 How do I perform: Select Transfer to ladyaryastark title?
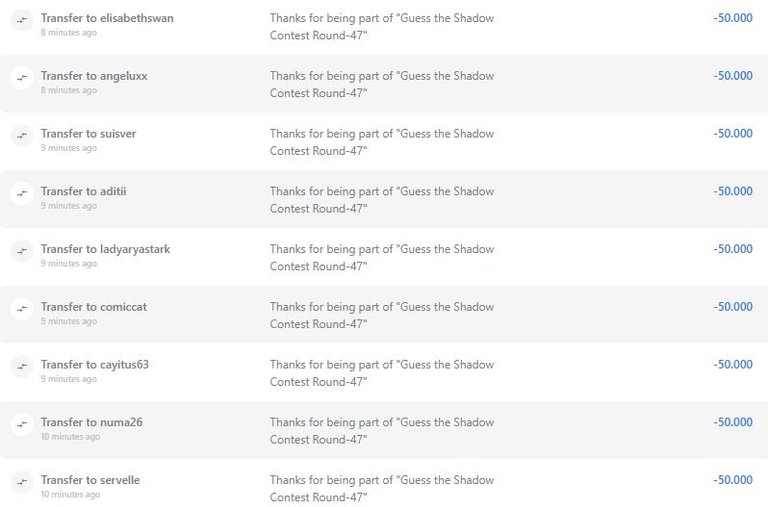point(105,249)
